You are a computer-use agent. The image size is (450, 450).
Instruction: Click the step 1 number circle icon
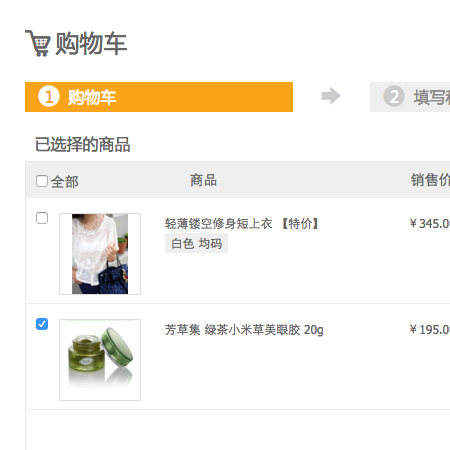pos(49,97)
